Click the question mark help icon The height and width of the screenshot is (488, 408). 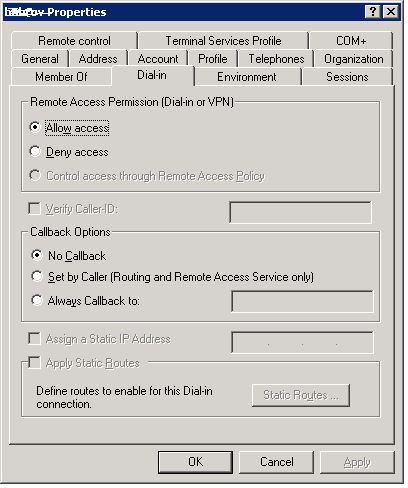[373, 12]
